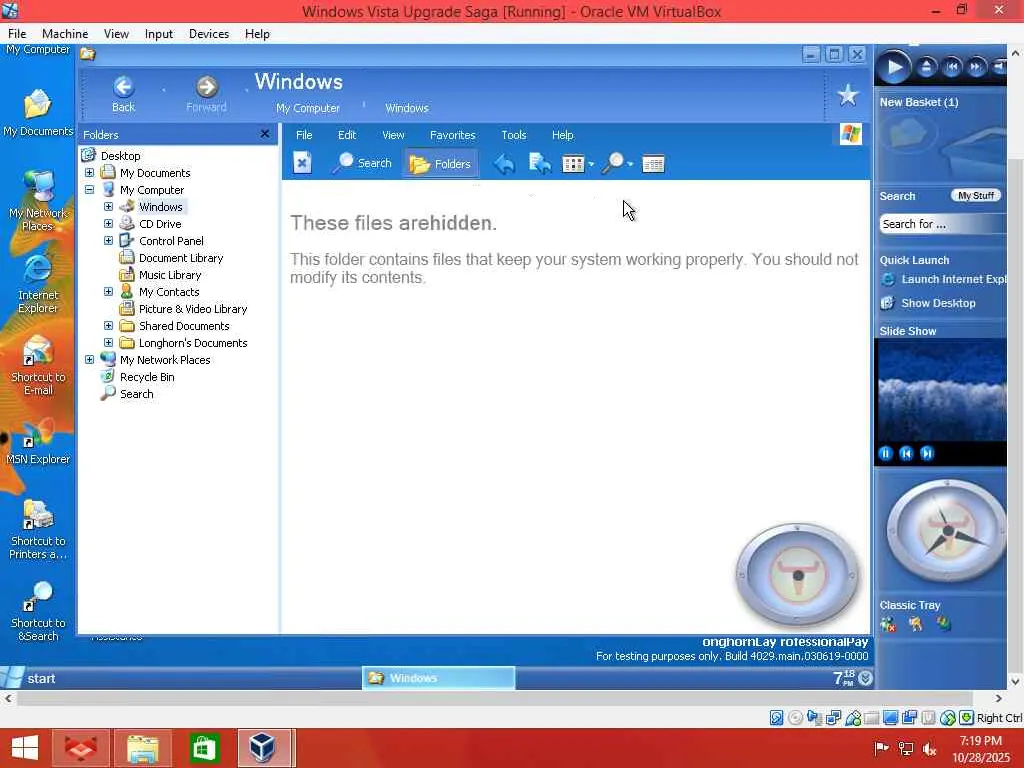This screenshot has height=768, width=1024.
Task: Click the Windows taskbar button in the guest
Action: 438,679
